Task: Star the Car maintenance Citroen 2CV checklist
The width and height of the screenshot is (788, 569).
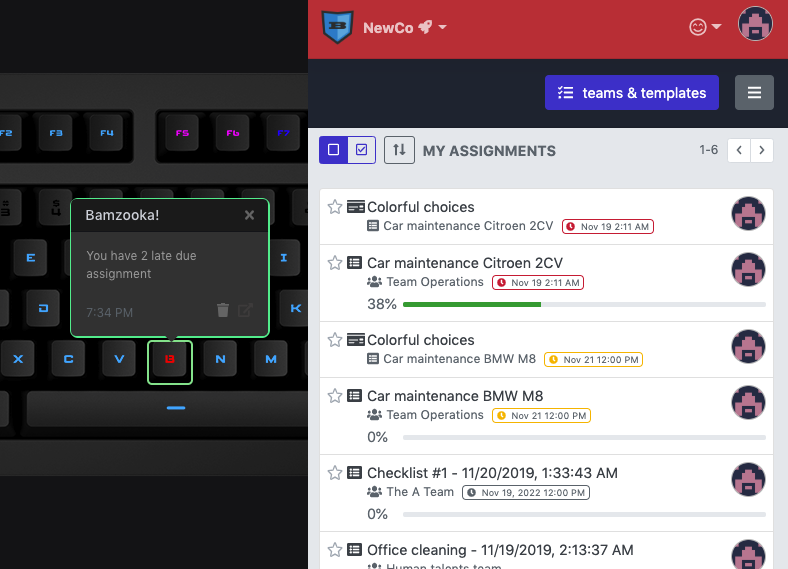Action: point(335,263)
